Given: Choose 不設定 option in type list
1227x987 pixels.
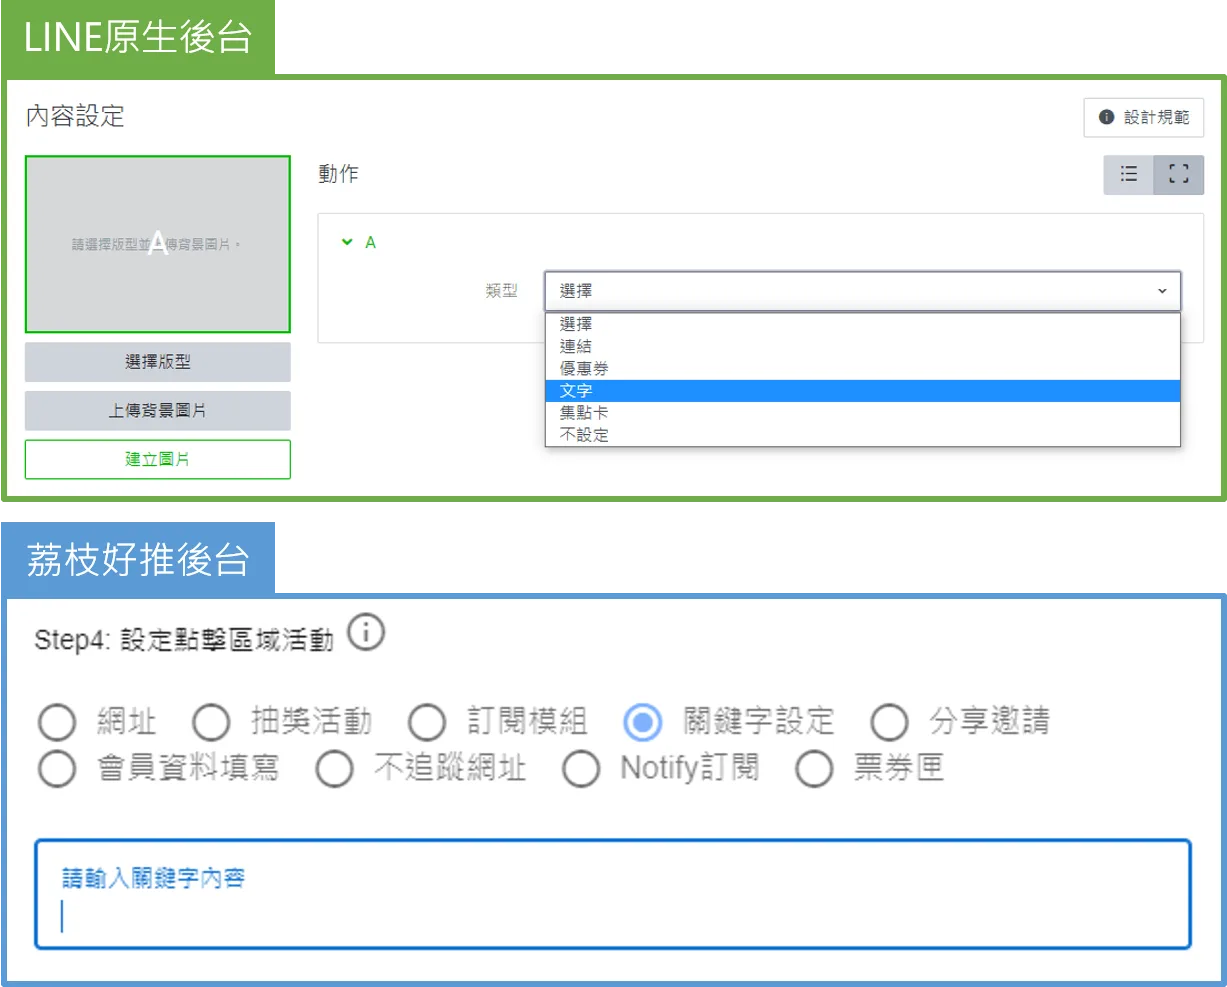Looking at the screenshot, I should pos(863,435).
